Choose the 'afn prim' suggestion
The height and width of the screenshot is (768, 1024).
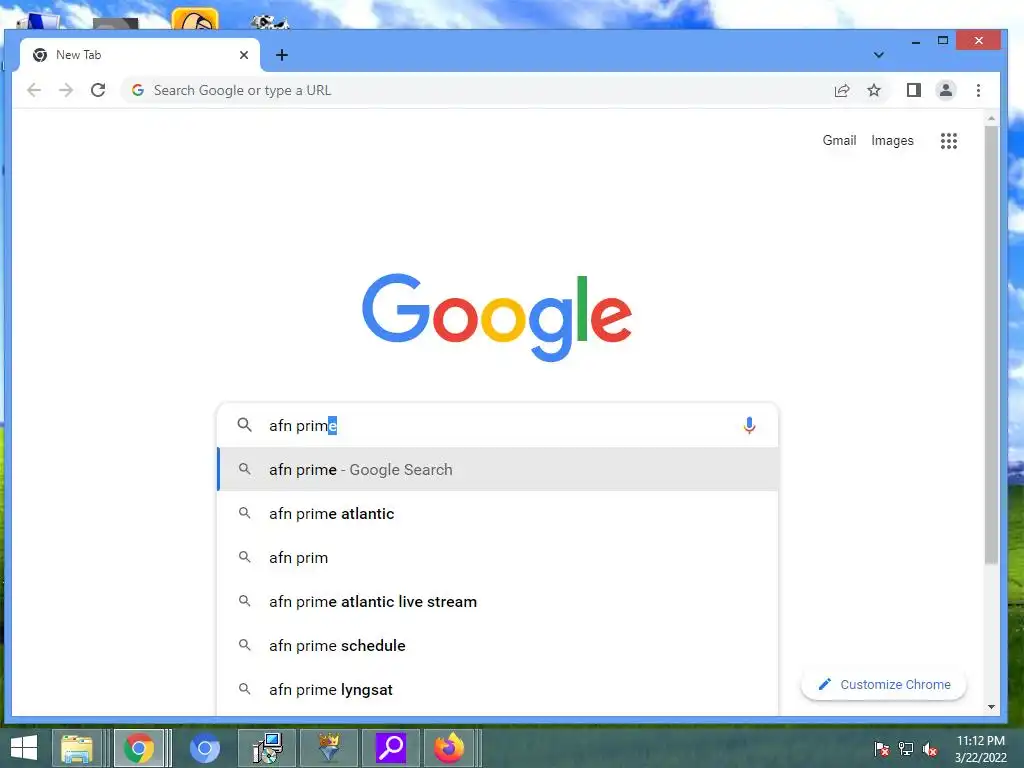point(498,558)
